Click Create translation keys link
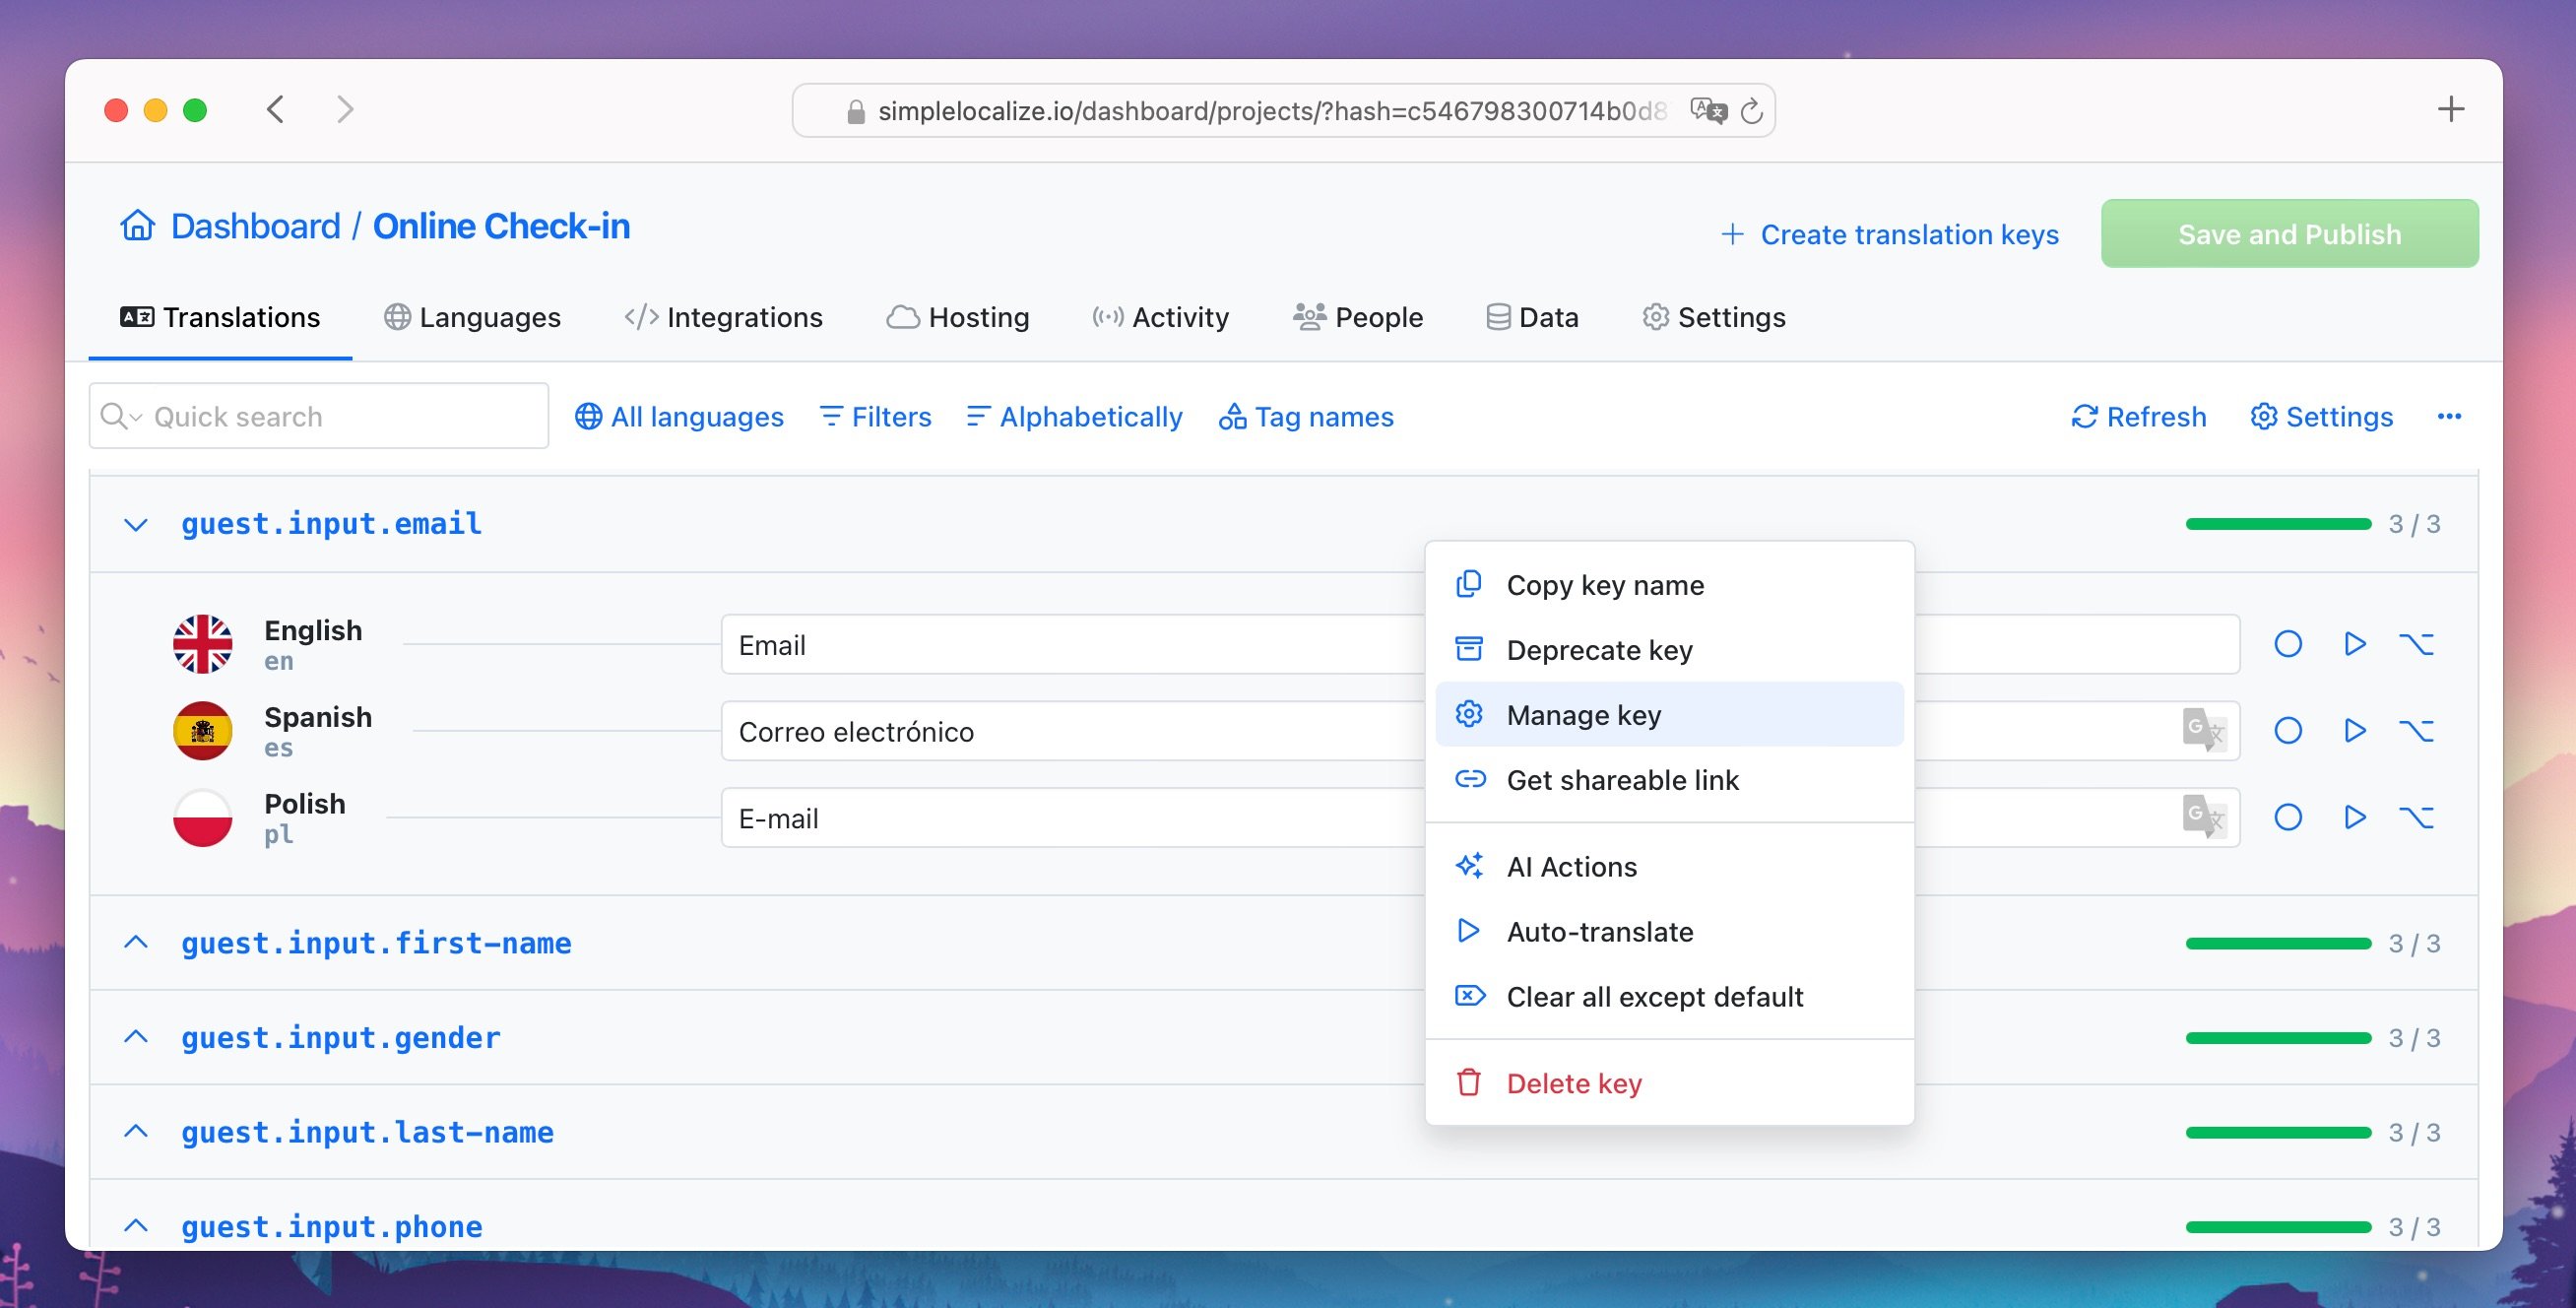This screenshot has height=1308, width=2576. (x=1891, y=231)
